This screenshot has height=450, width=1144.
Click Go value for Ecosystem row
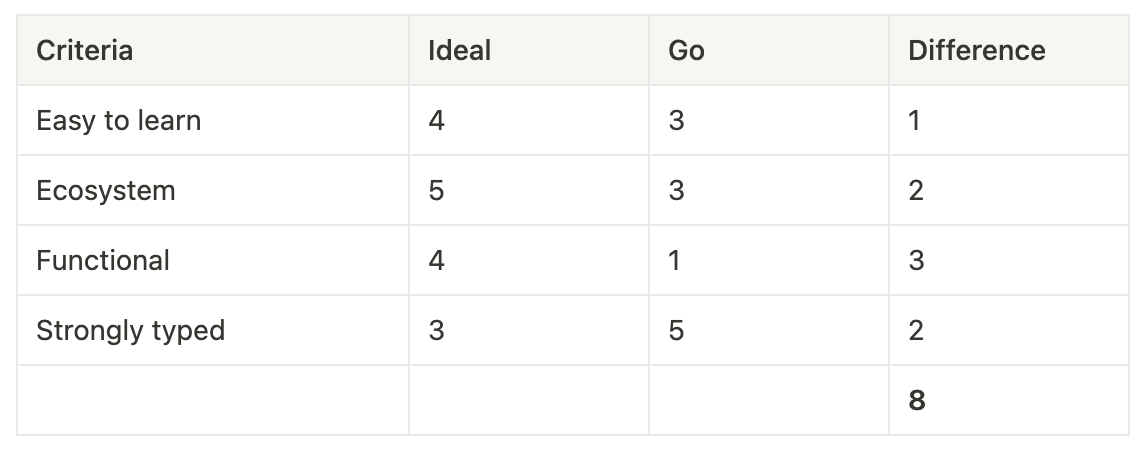(x=769, y=190)
